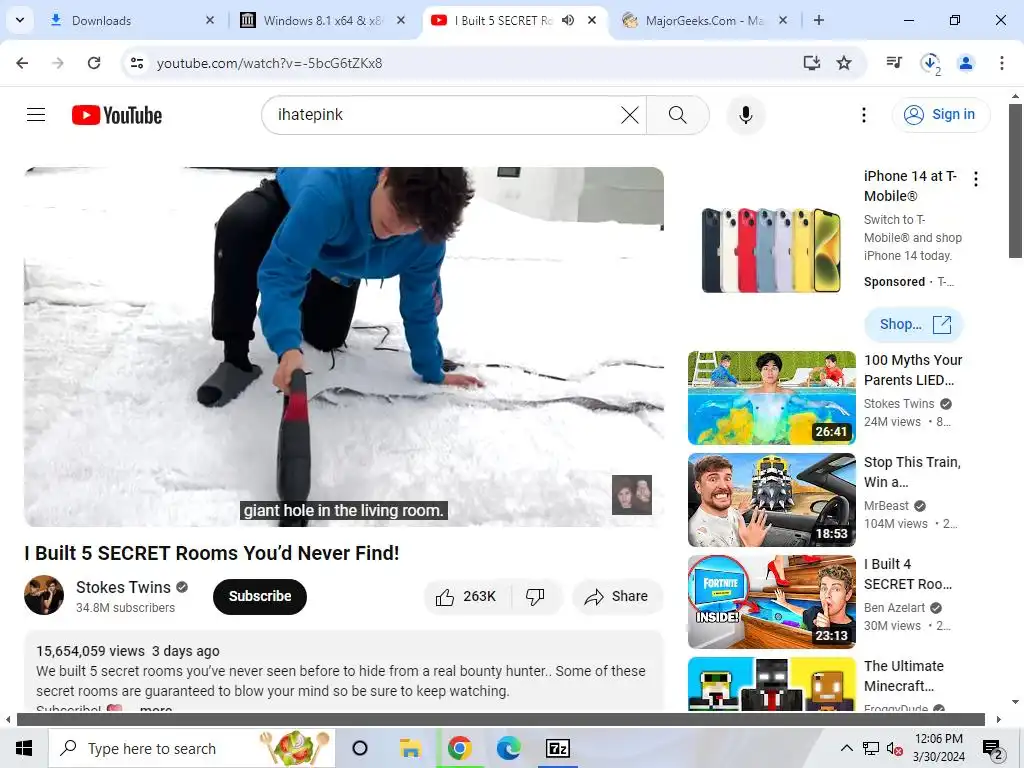Open YouTube settings three-dot menu
1024x768 pixels.
pyautogui.click(x=863, y=115)
